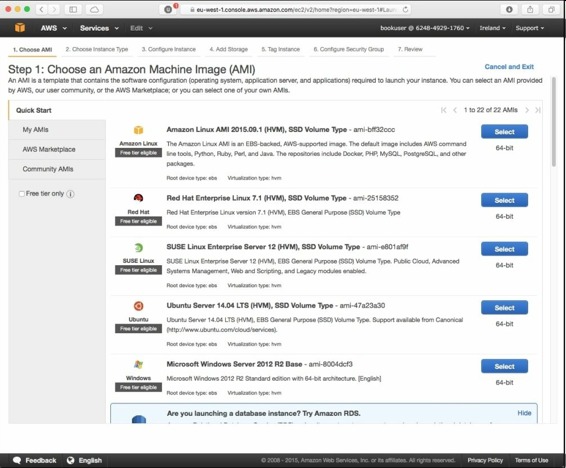Click Cancel and Exit link
The image size is (566, 468).
pyautogui.click(x=509, y=67)
